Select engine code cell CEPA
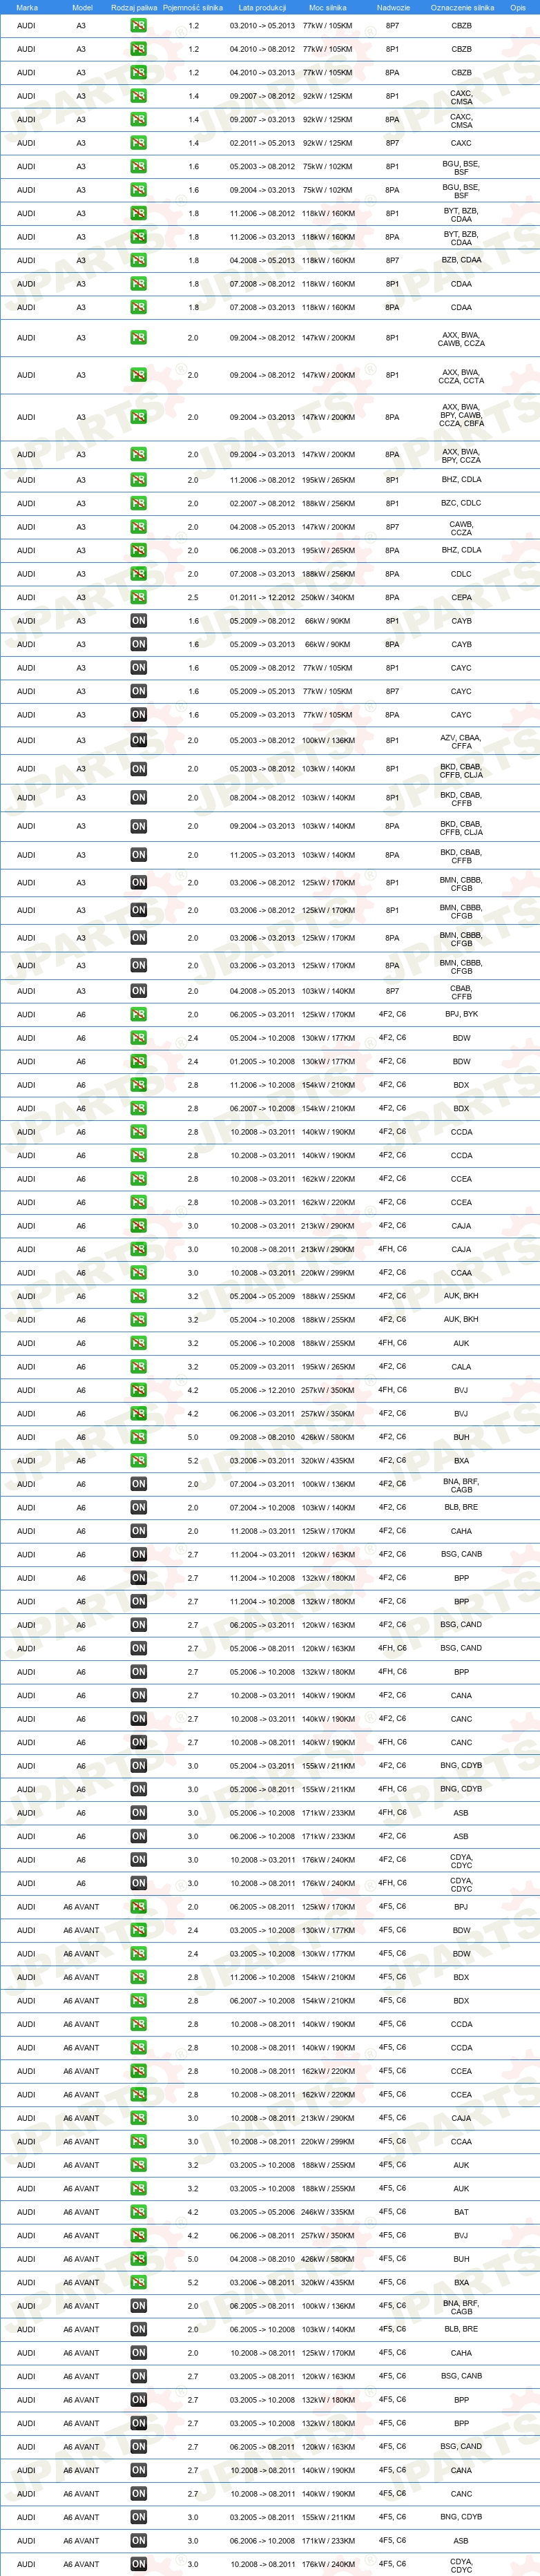The height and width of the screenshot is (2576, 540). [x=461, y=597]
